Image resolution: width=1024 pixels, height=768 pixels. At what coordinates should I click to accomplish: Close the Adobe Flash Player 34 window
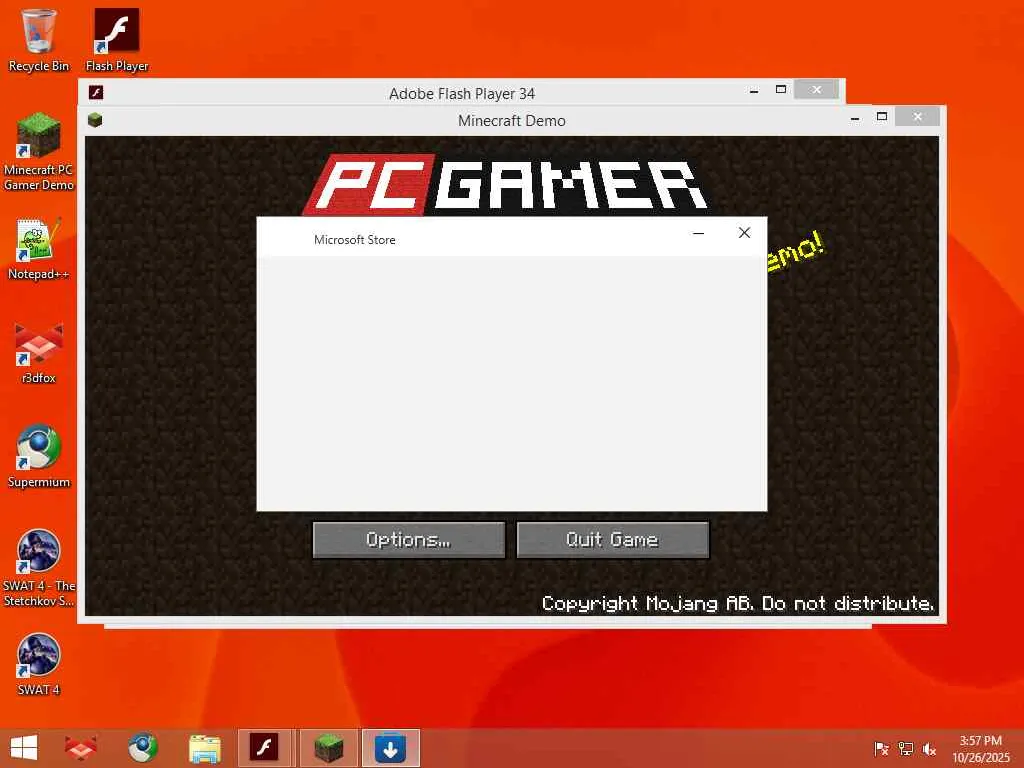point(816,89)
